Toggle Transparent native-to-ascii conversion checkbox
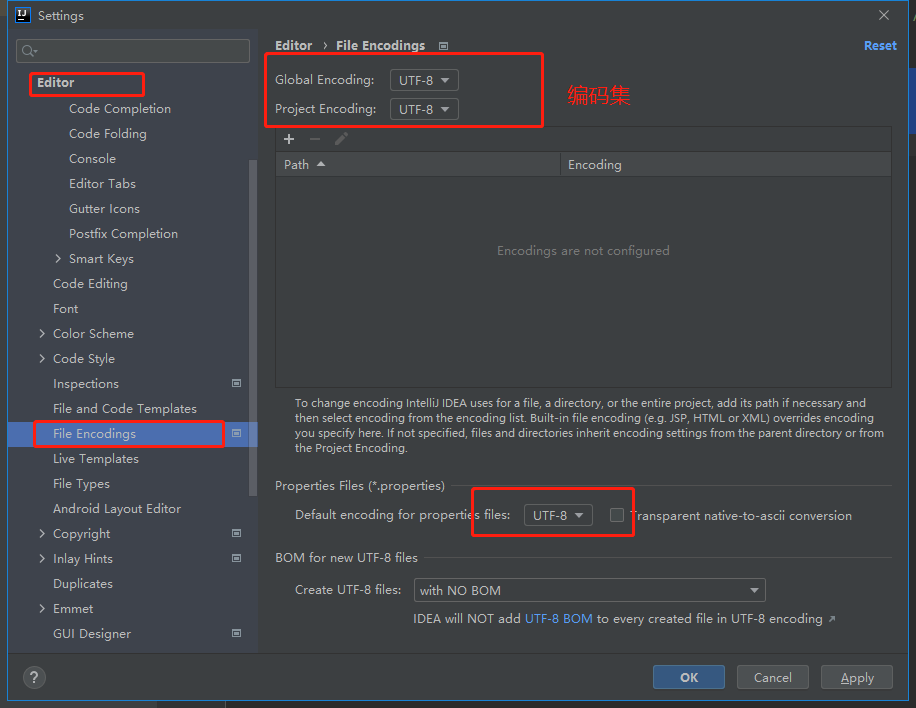Viewport: 916px width, 708px height. [x=617, y=515]
